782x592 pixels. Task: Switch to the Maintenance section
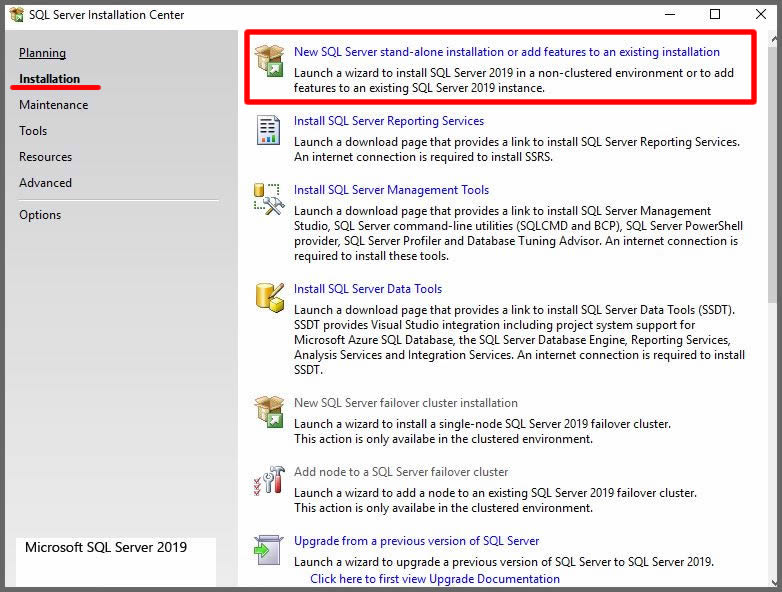pyautogui.click(x=53, y=105)
